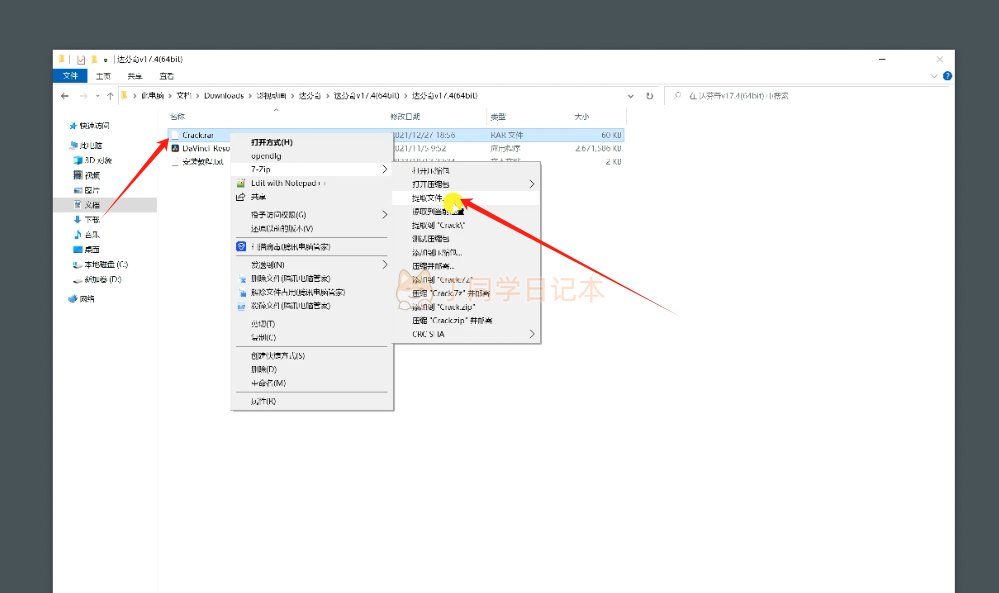Screen dimensions: 999x593
Task: Click the 文件 (File) ribbon button
Action: pyautogui.click(x=71, y=76)
